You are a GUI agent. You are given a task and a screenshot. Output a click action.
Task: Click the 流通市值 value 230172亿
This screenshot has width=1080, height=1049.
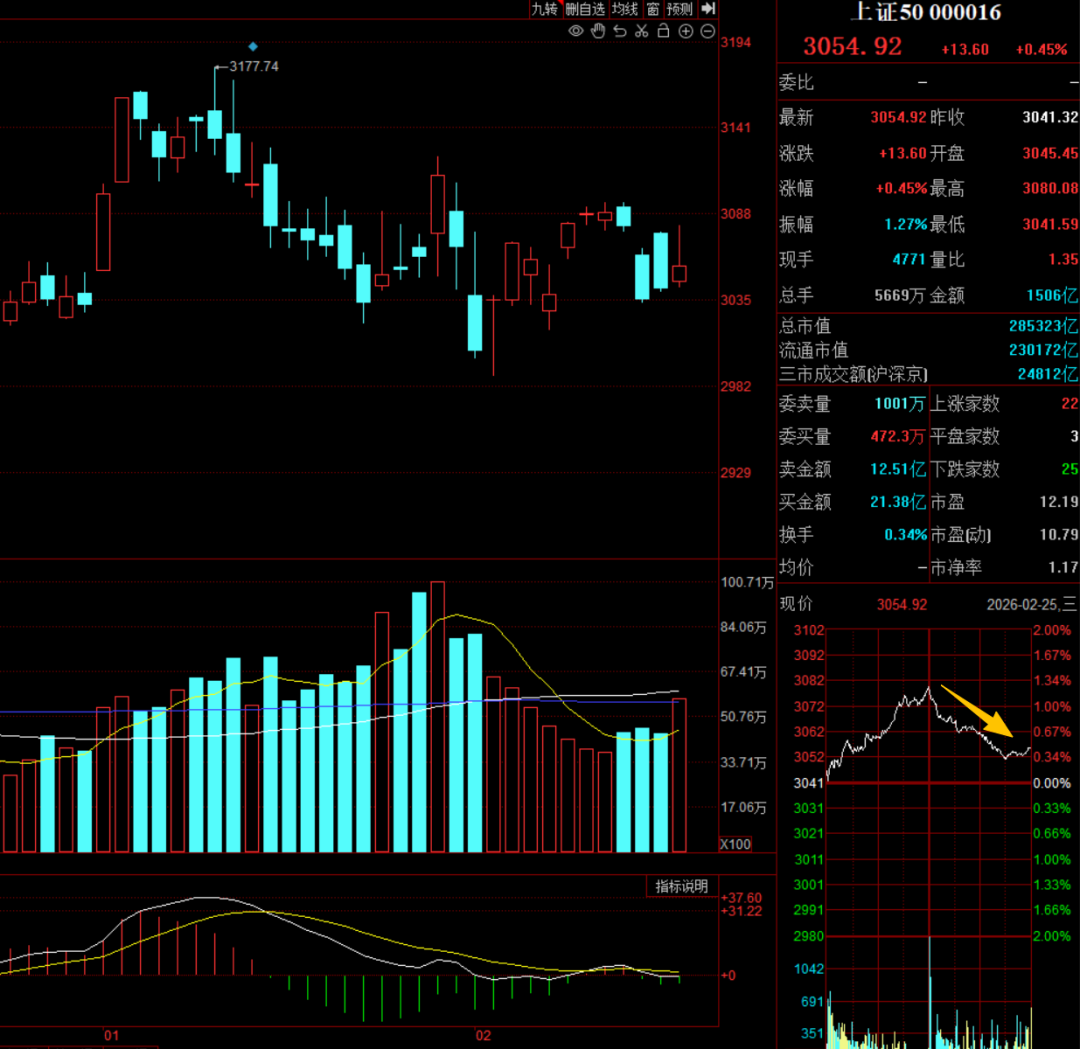1043,350
